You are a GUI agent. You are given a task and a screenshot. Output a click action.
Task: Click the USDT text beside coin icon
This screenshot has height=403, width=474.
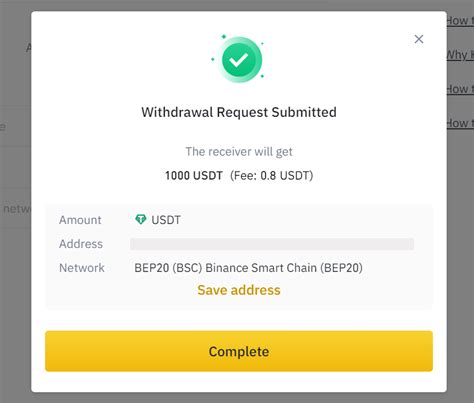(166, 220)
